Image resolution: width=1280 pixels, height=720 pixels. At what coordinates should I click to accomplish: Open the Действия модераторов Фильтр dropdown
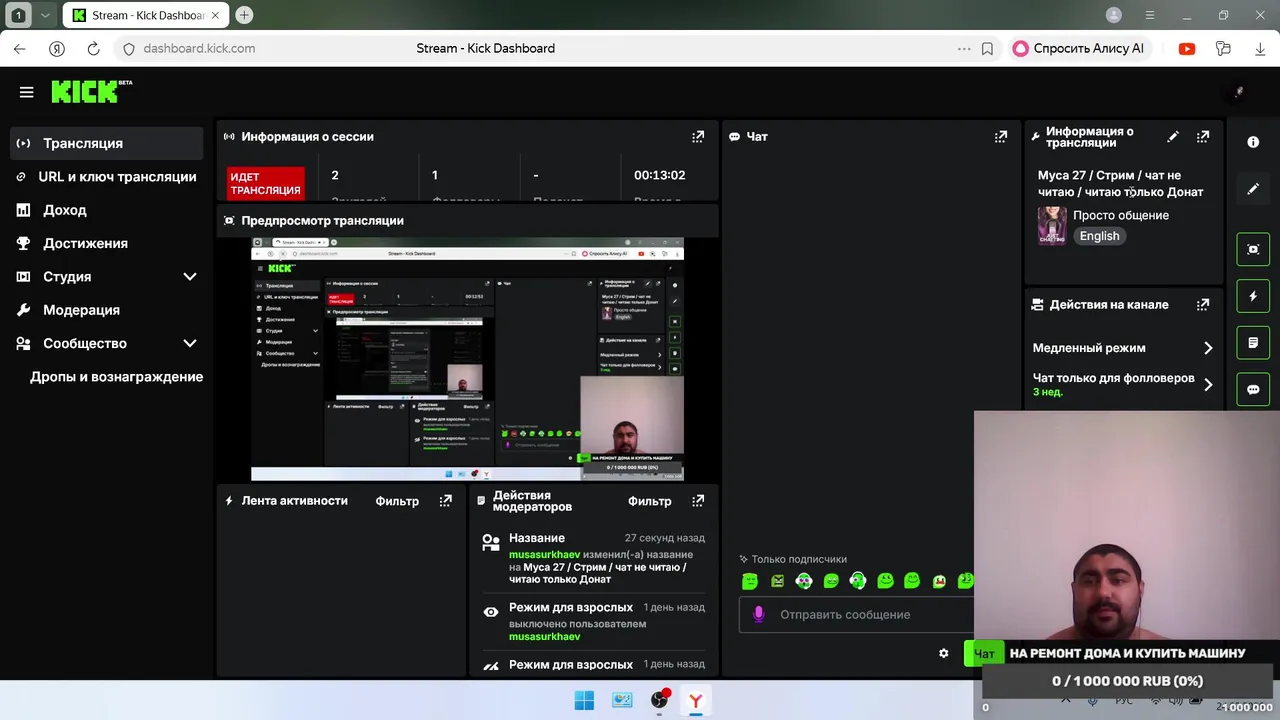(x=650, y=501)
